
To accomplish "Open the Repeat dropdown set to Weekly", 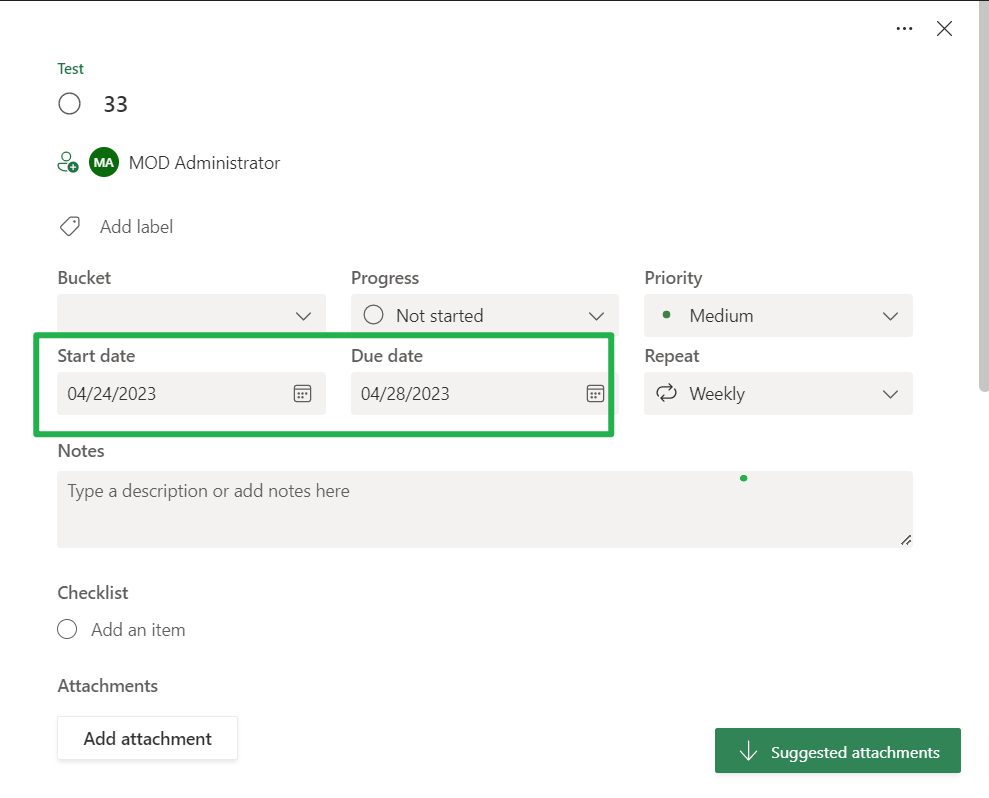I will click(x=890, y=393).
